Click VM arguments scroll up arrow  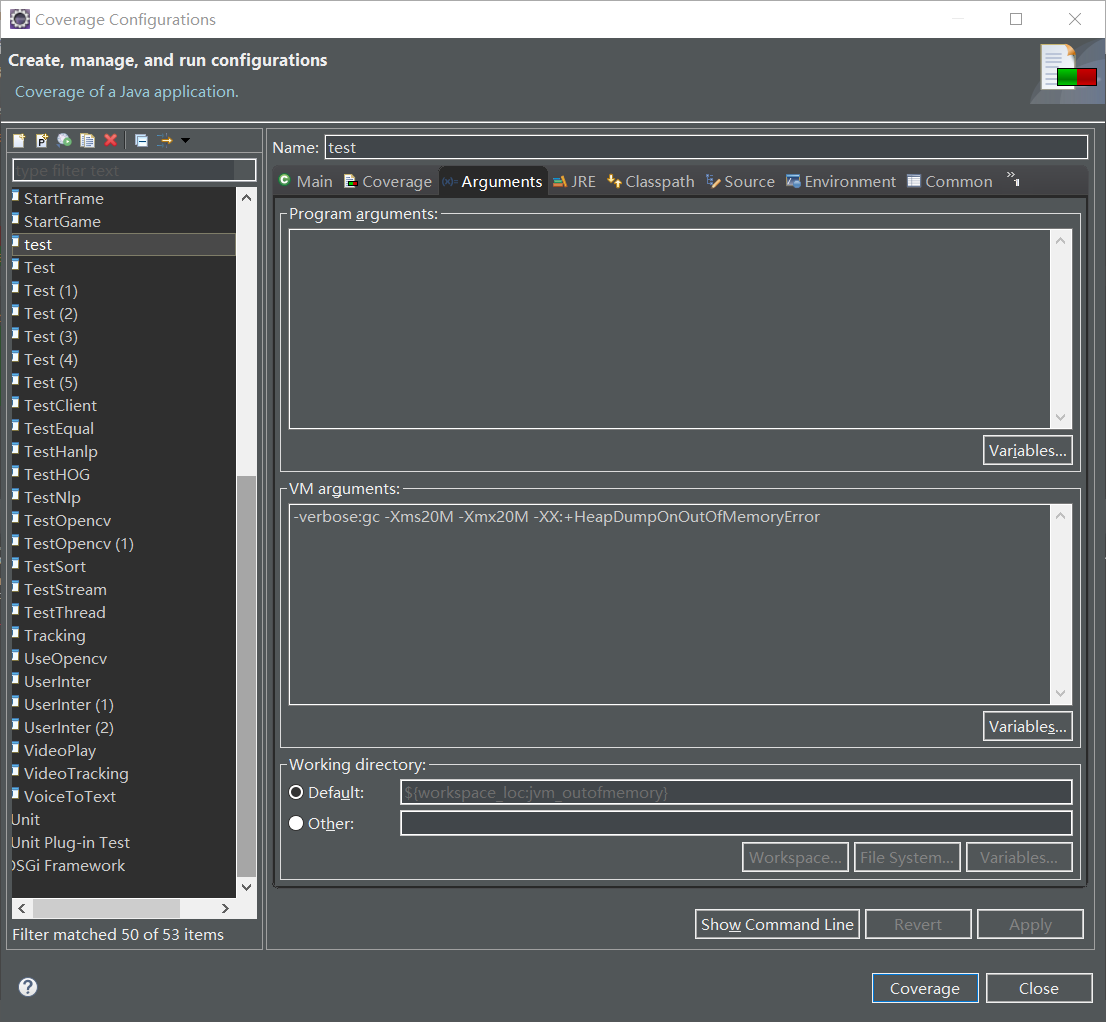tap(1060, 516)
